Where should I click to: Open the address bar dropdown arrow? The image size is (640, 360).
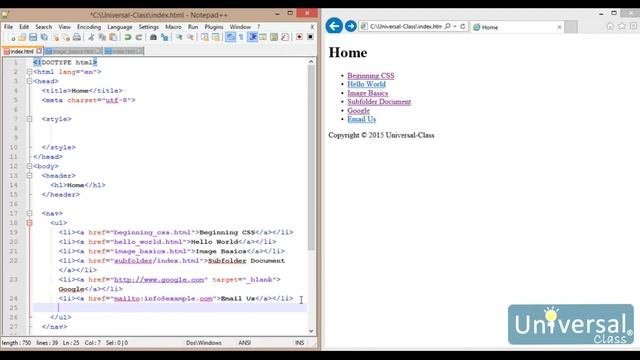pos(455,26)
